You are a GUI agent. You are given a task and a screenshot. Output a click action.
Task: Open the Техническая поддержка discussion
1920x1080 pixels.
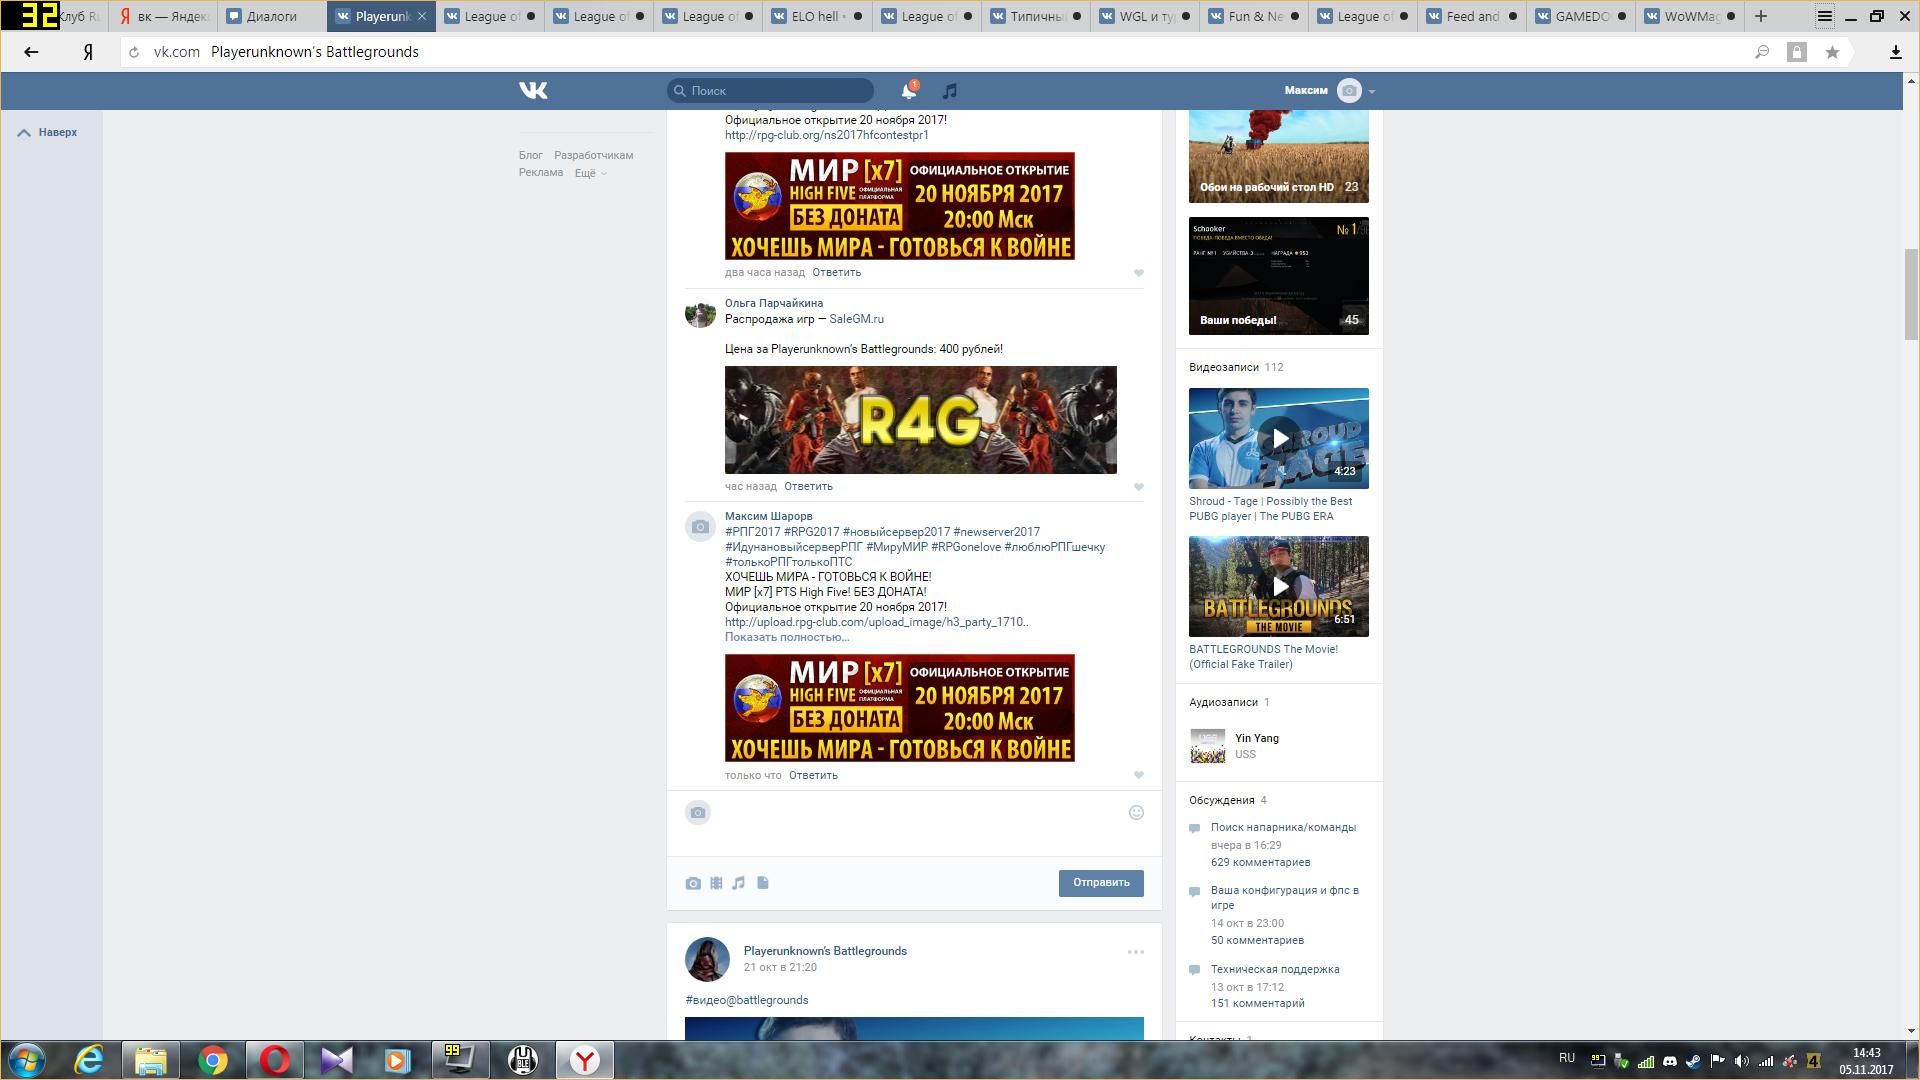point(1275,970)
